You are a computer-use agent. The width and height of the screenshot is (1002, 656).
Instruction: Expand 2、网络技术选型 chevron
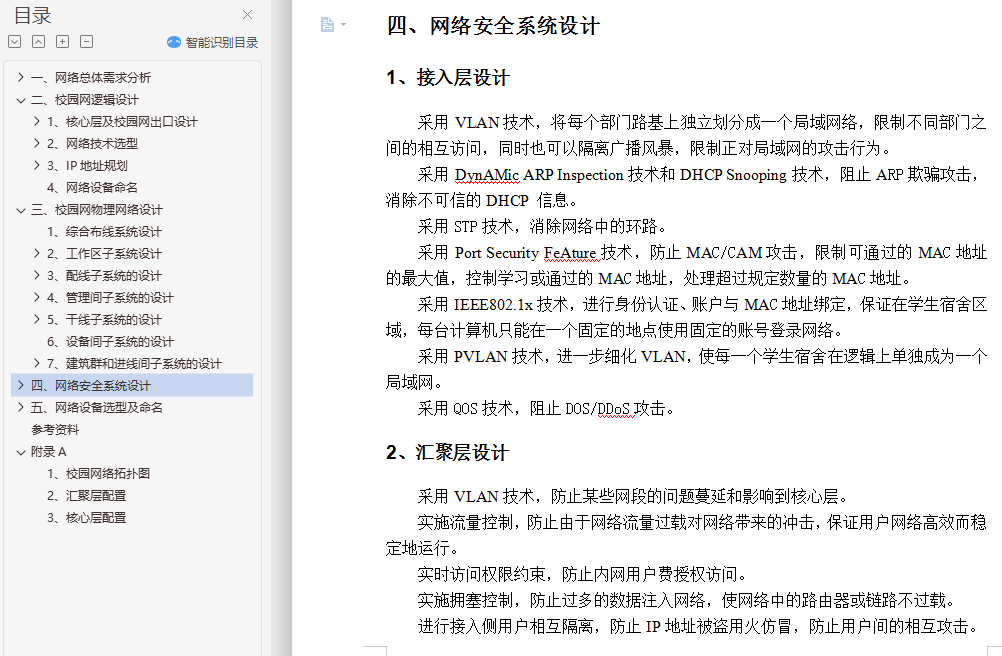(36, 144)
